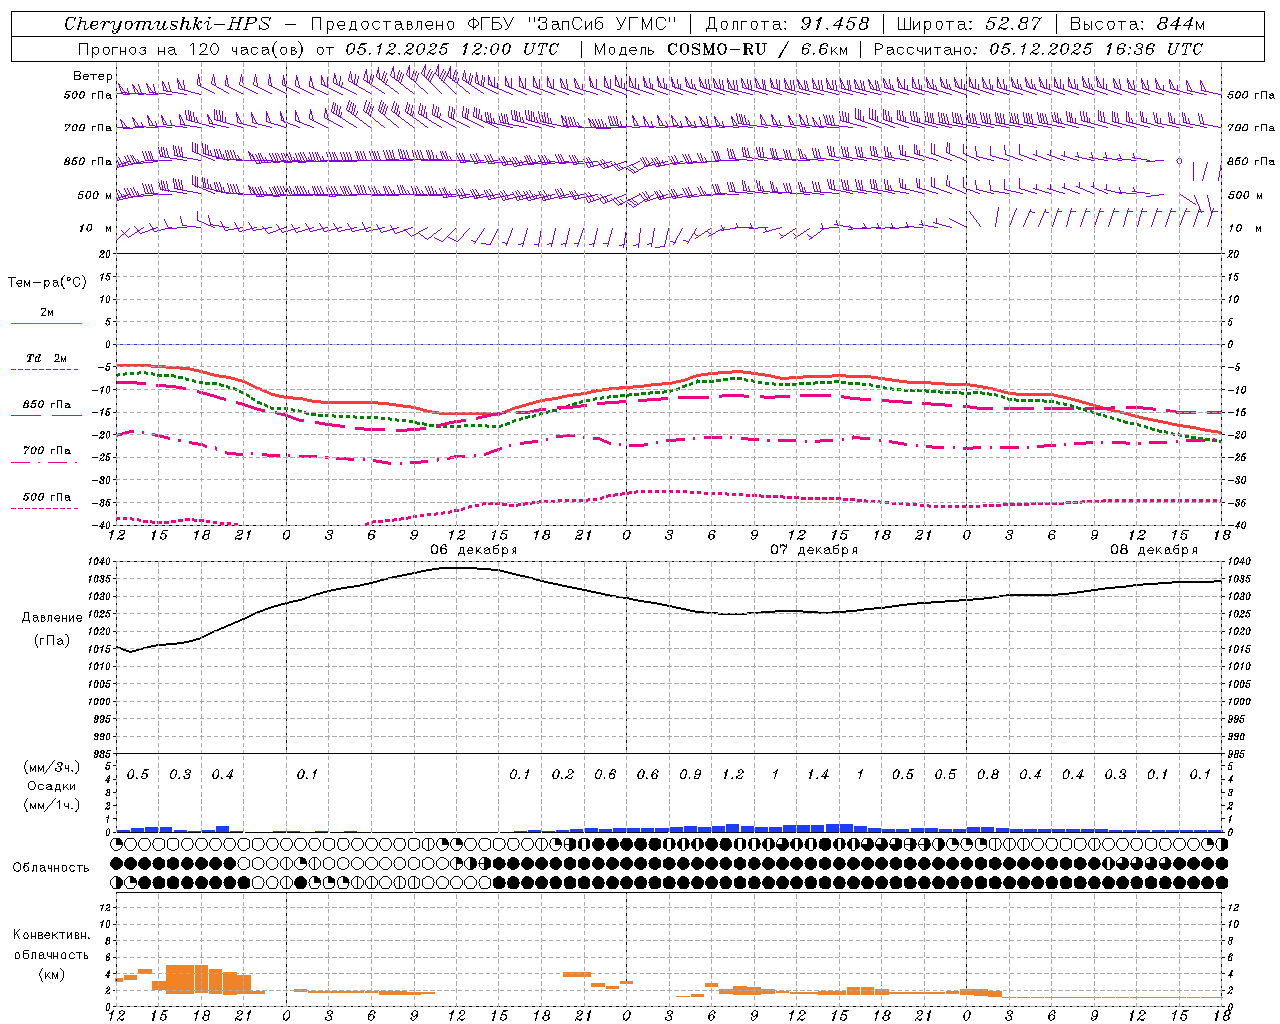Click the (мм/1ч.) unit label
This screenshot has height=1024, width=1280.
(x=51, y=805)
